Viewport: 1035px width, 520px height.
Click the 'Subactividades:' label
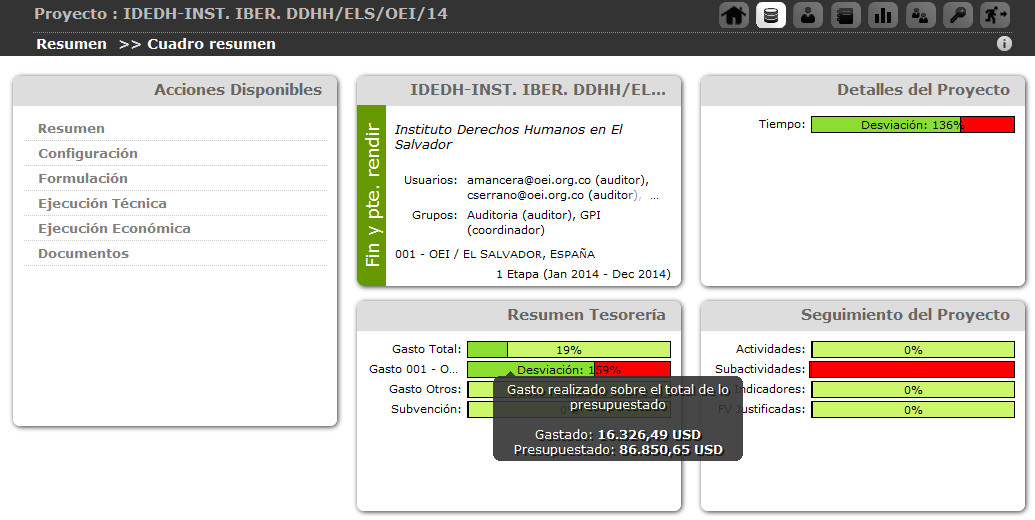tap(760, 369)
